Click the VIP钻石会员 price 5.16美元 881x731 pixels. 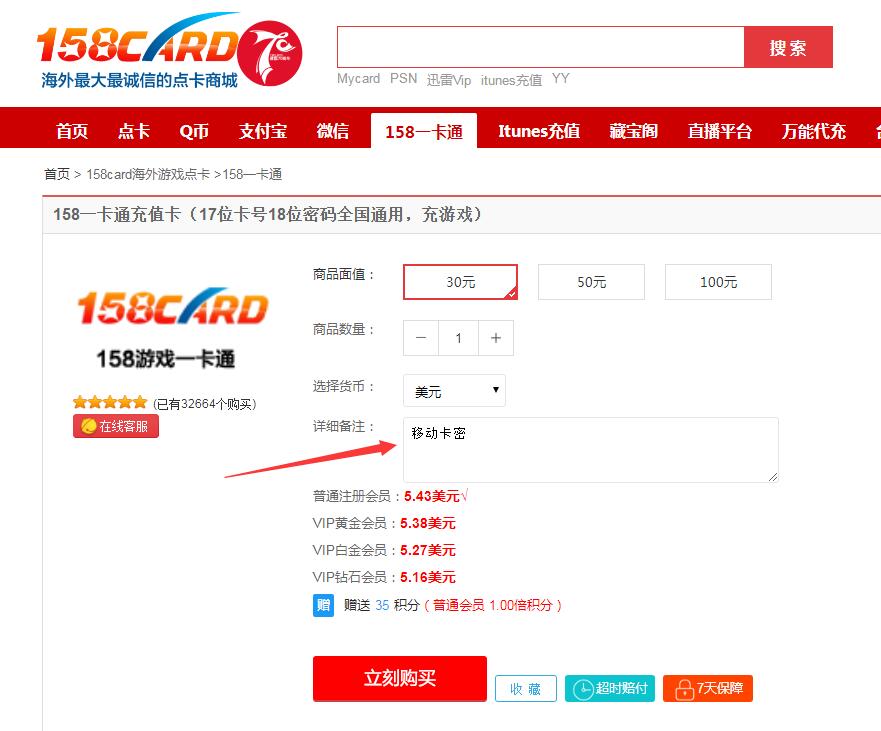point(428,577)
